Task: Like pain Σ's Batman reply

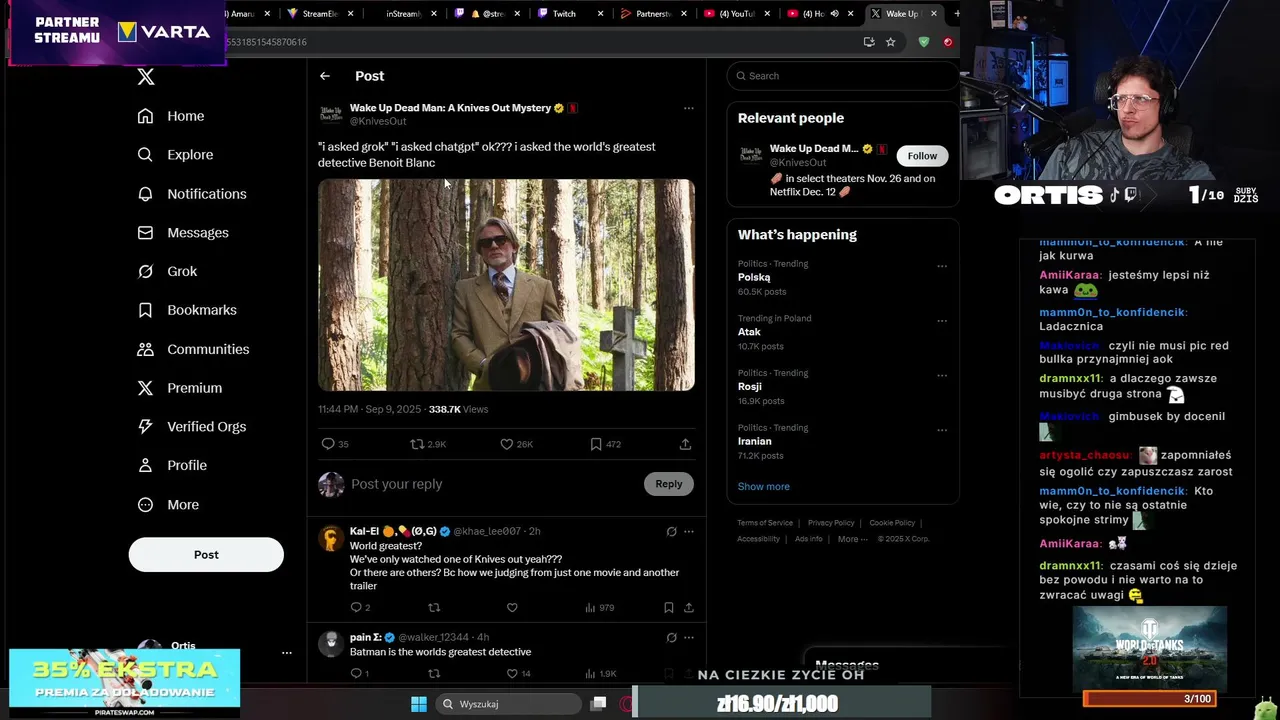Action: coord(518,674)
